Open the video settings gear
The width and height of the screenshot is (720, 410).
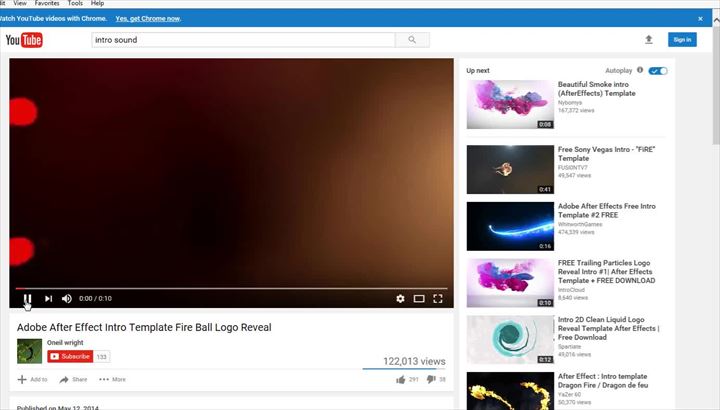[400, 298]
